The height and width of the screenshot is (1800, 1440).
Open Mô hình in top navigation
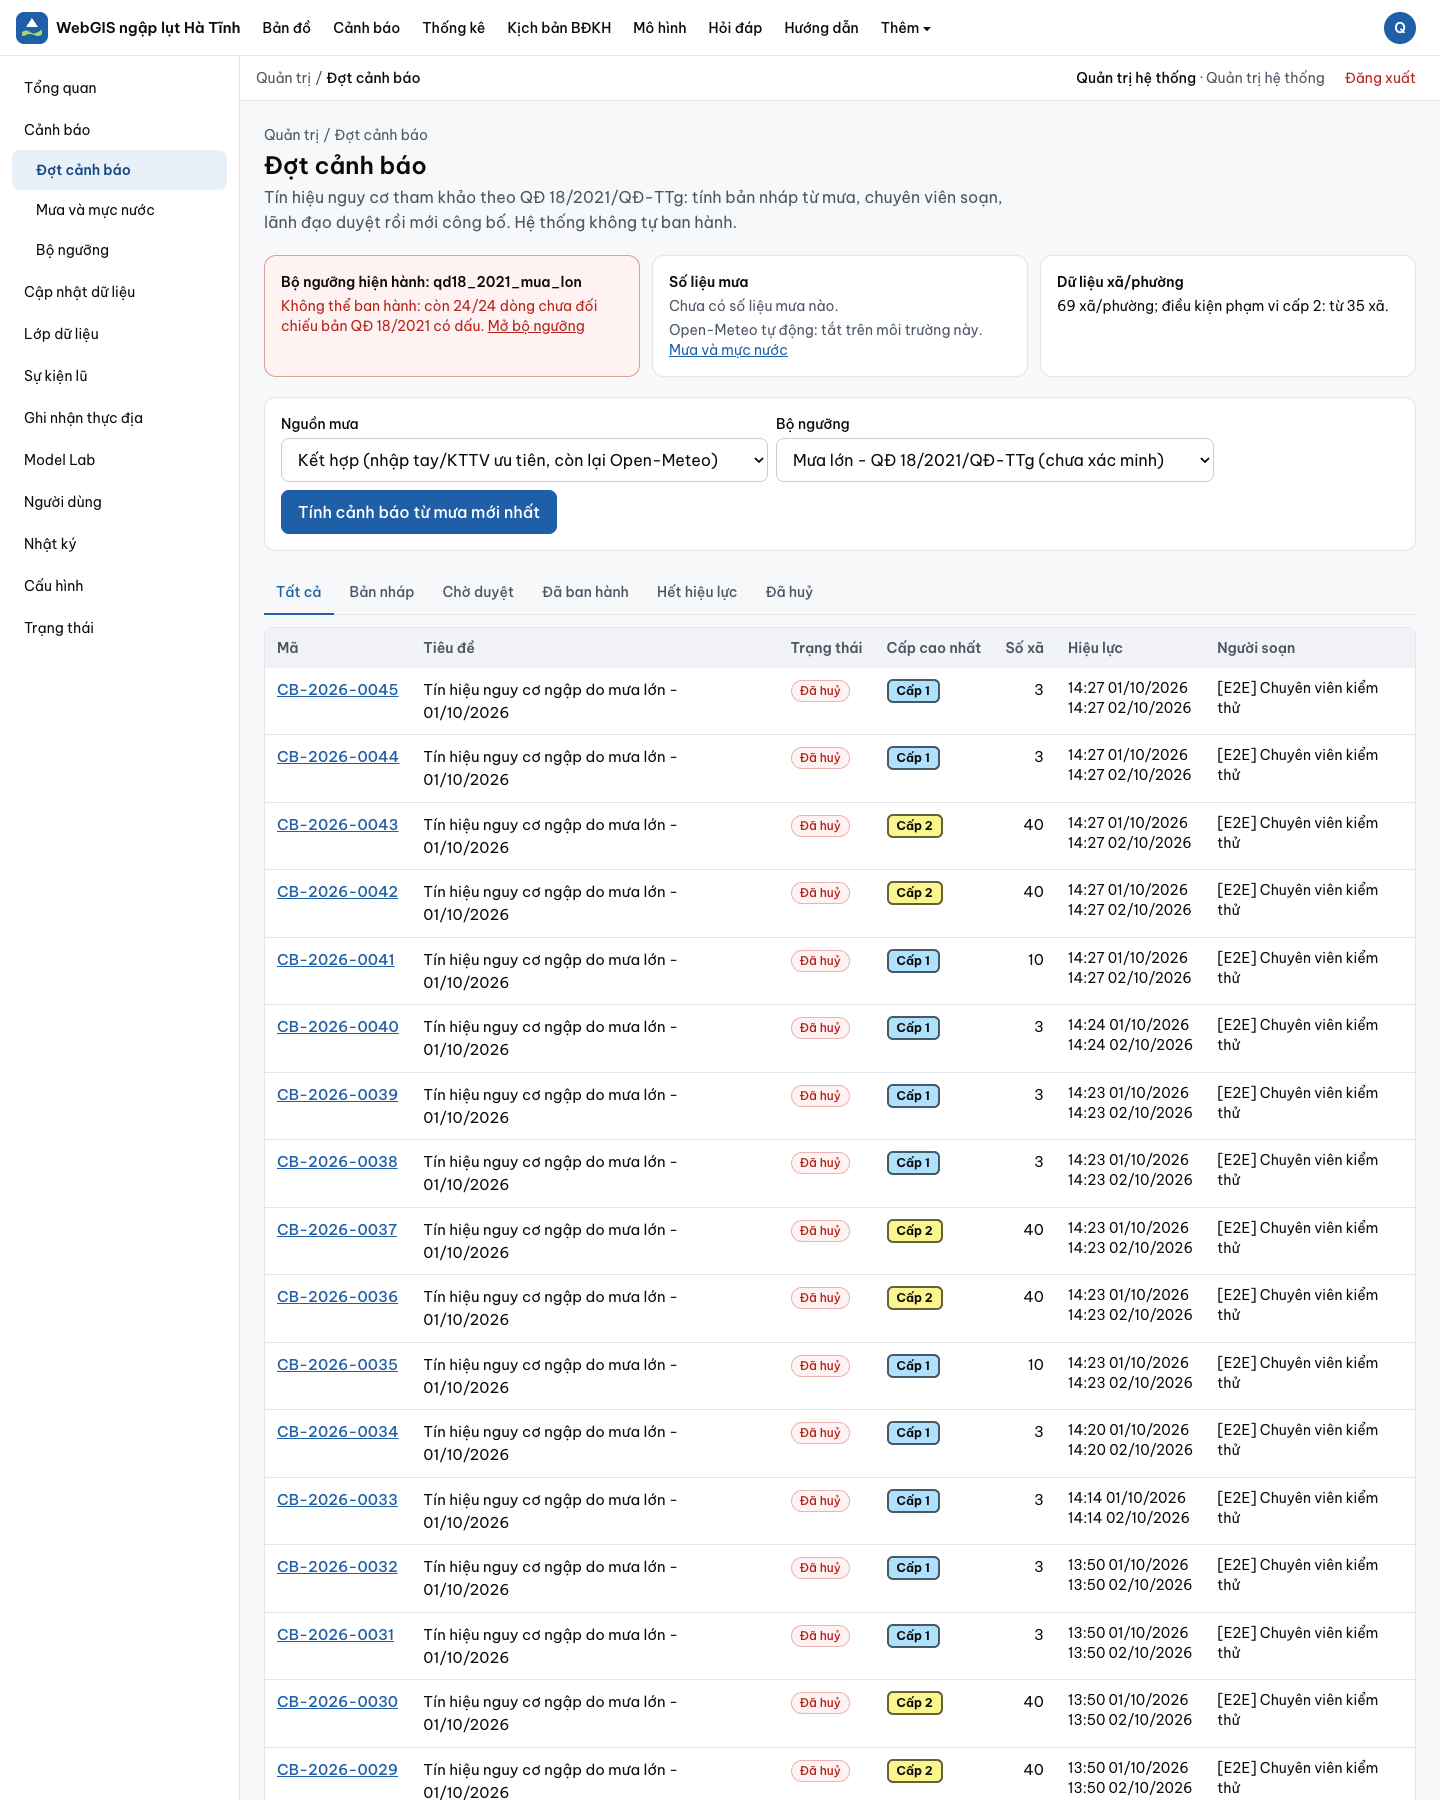pyautogui.click(x=660, y=28)
